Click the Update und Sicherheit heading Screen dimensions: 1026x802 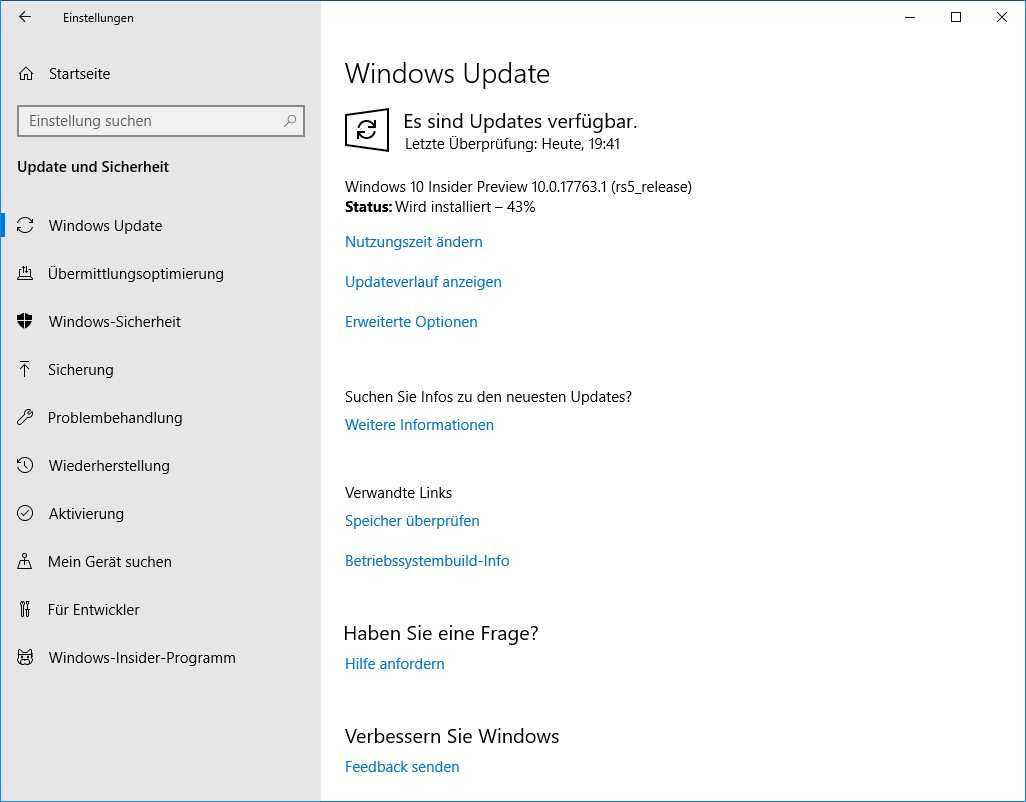click(93, 167)
